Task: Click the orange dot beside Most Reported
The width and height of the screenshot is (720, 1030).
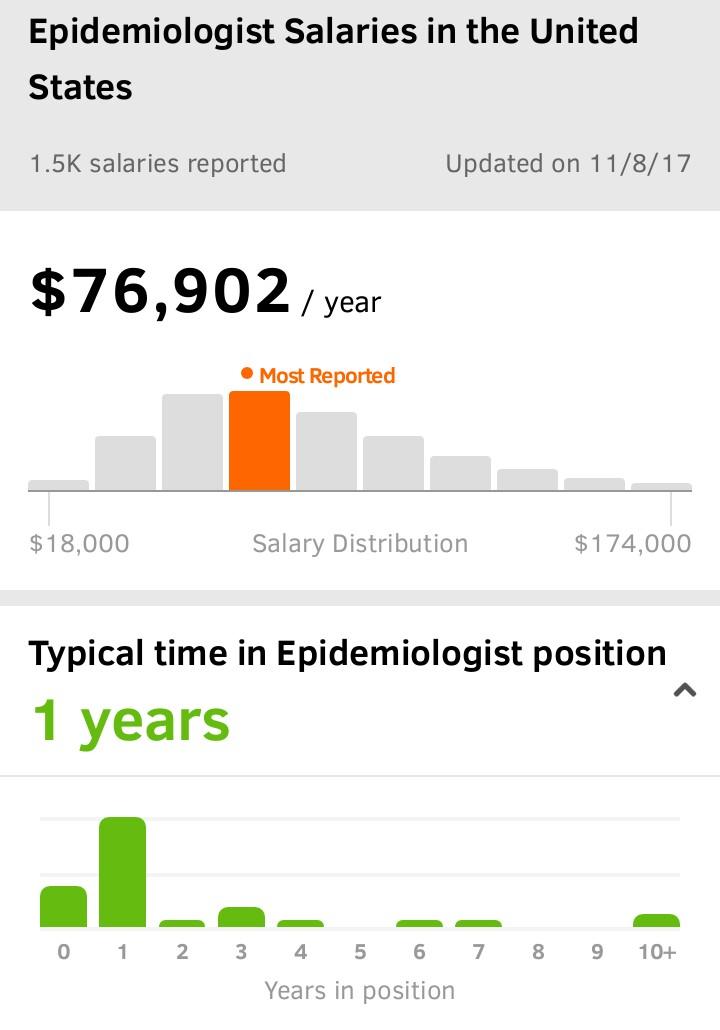Action: [x=247, y=374]
